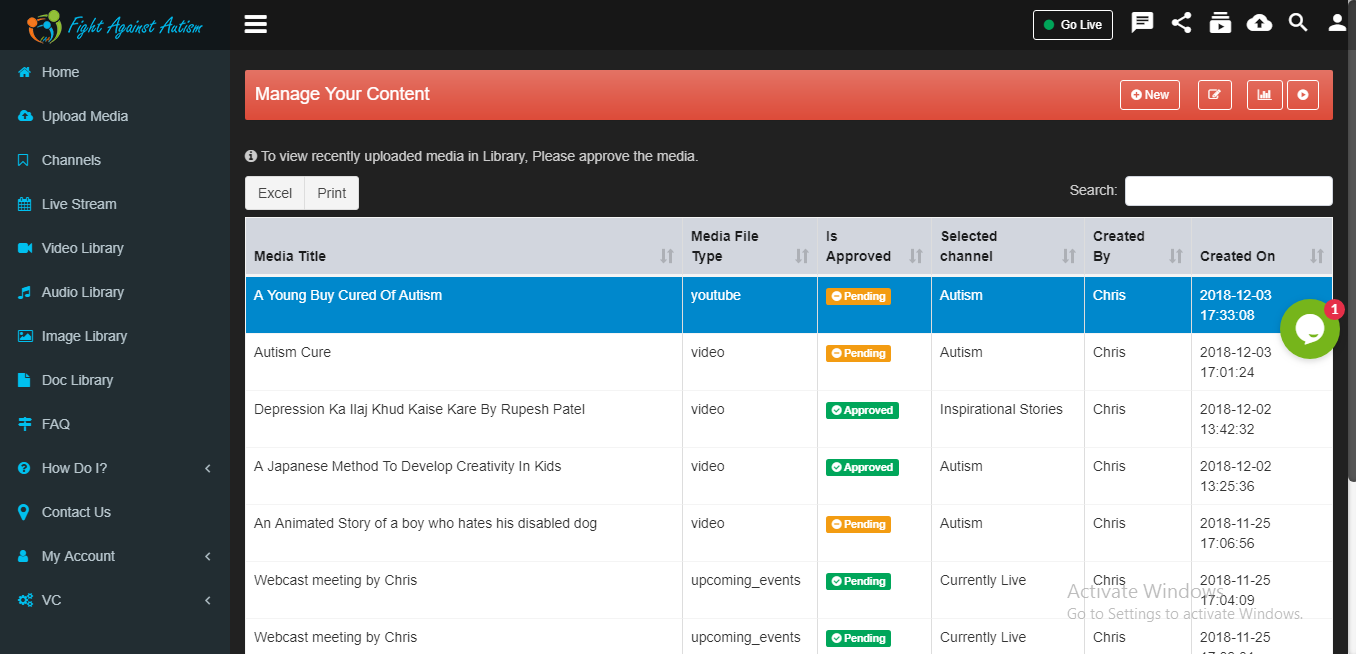Click the Fight Against Autism logo
Image resolution: width=1356 pixels, height=654 pixels.
114,25
